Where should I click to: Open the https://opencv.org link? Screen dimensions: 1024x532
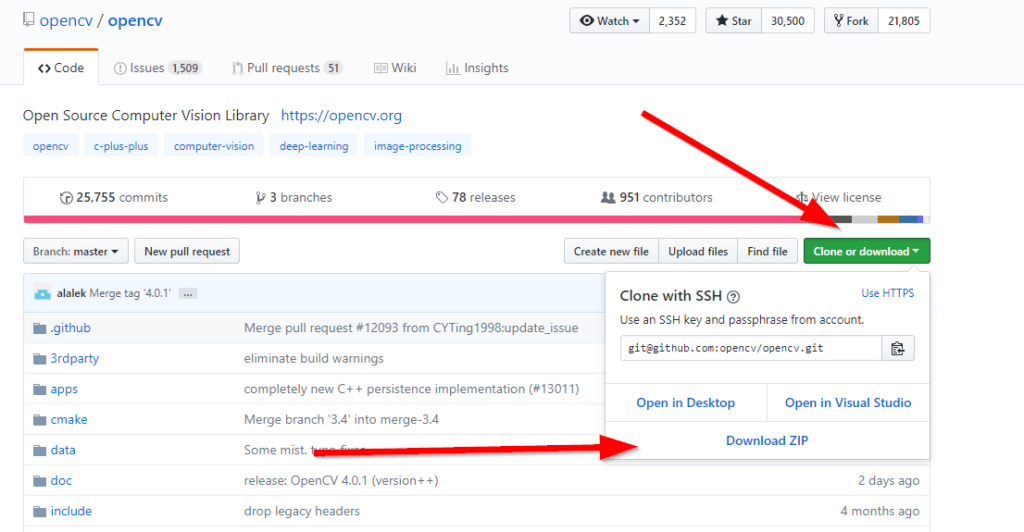point(342,116)
